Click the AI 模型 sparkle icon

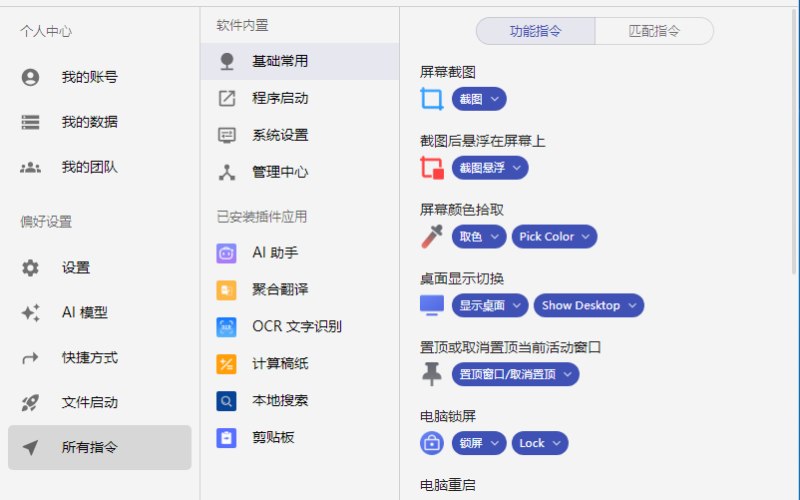pos(30,312)
